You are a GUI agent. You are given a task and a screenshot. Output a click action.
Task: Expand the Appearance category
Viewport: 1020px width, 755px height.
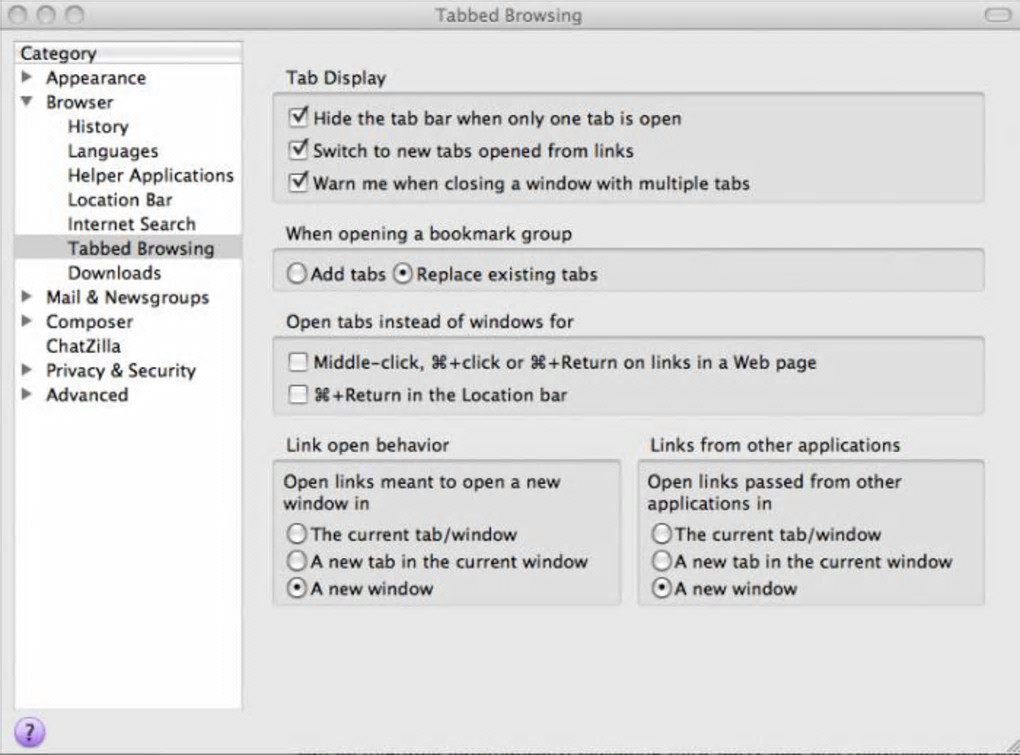[27, 78]
